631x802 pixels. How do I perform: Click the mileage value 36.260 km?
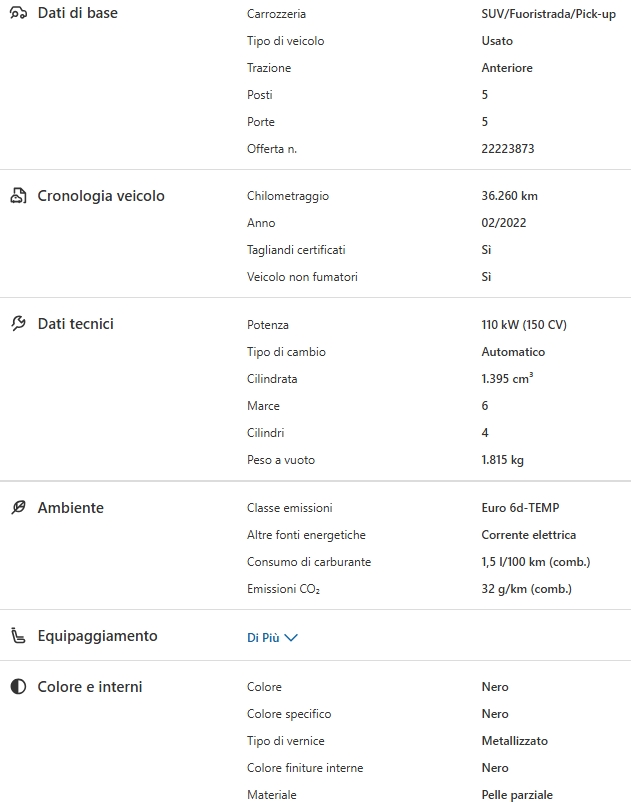(509, 196)
